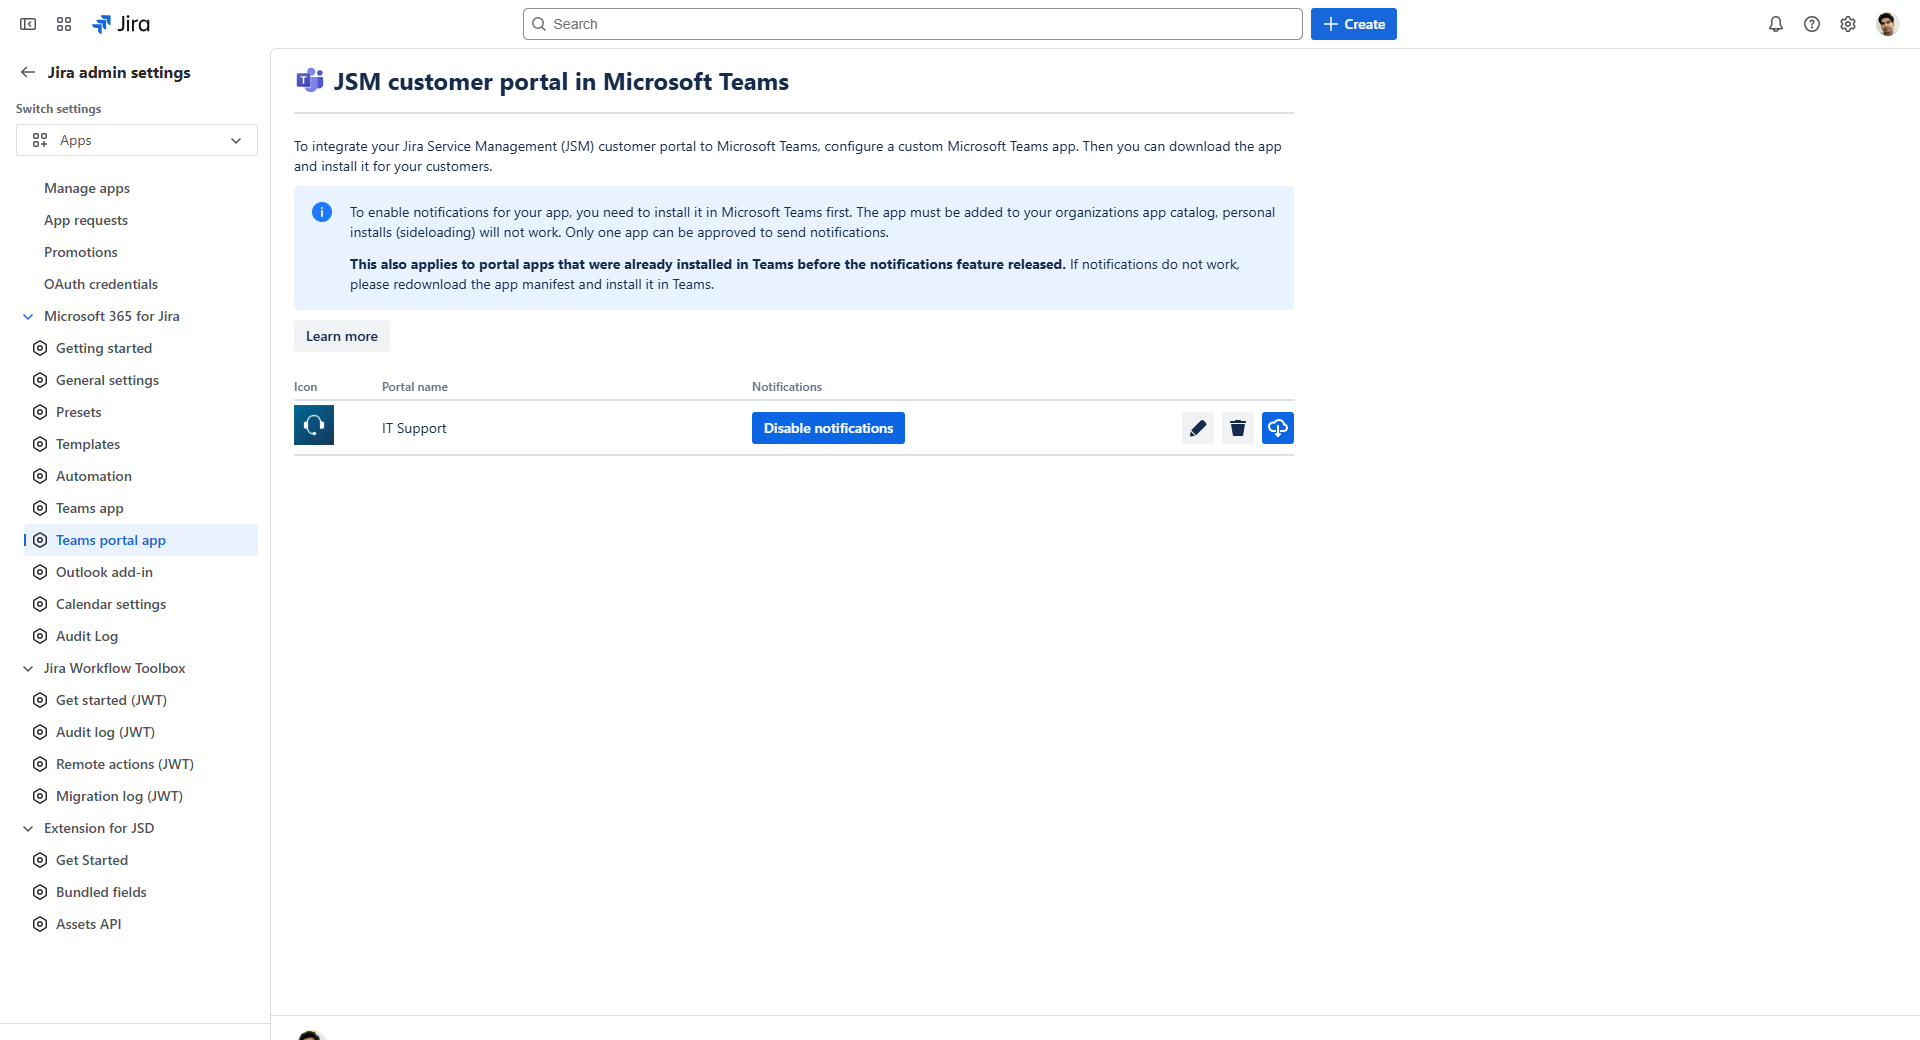Click the IT Support headset portal icon
Screen dimensions: 1920x1040
[x=314, y=425]
